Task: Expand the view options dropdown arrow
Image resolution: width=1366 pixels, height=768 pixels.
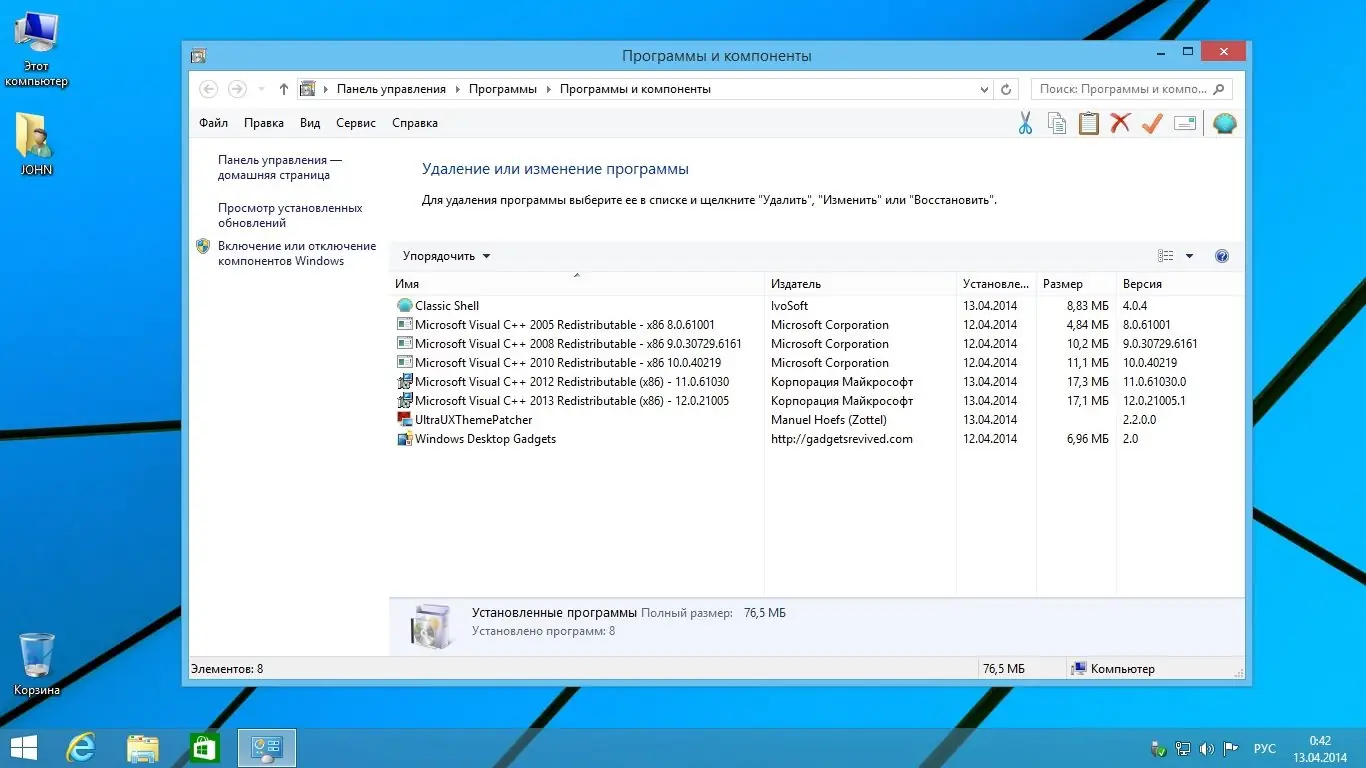Action: pos(1189,256)
